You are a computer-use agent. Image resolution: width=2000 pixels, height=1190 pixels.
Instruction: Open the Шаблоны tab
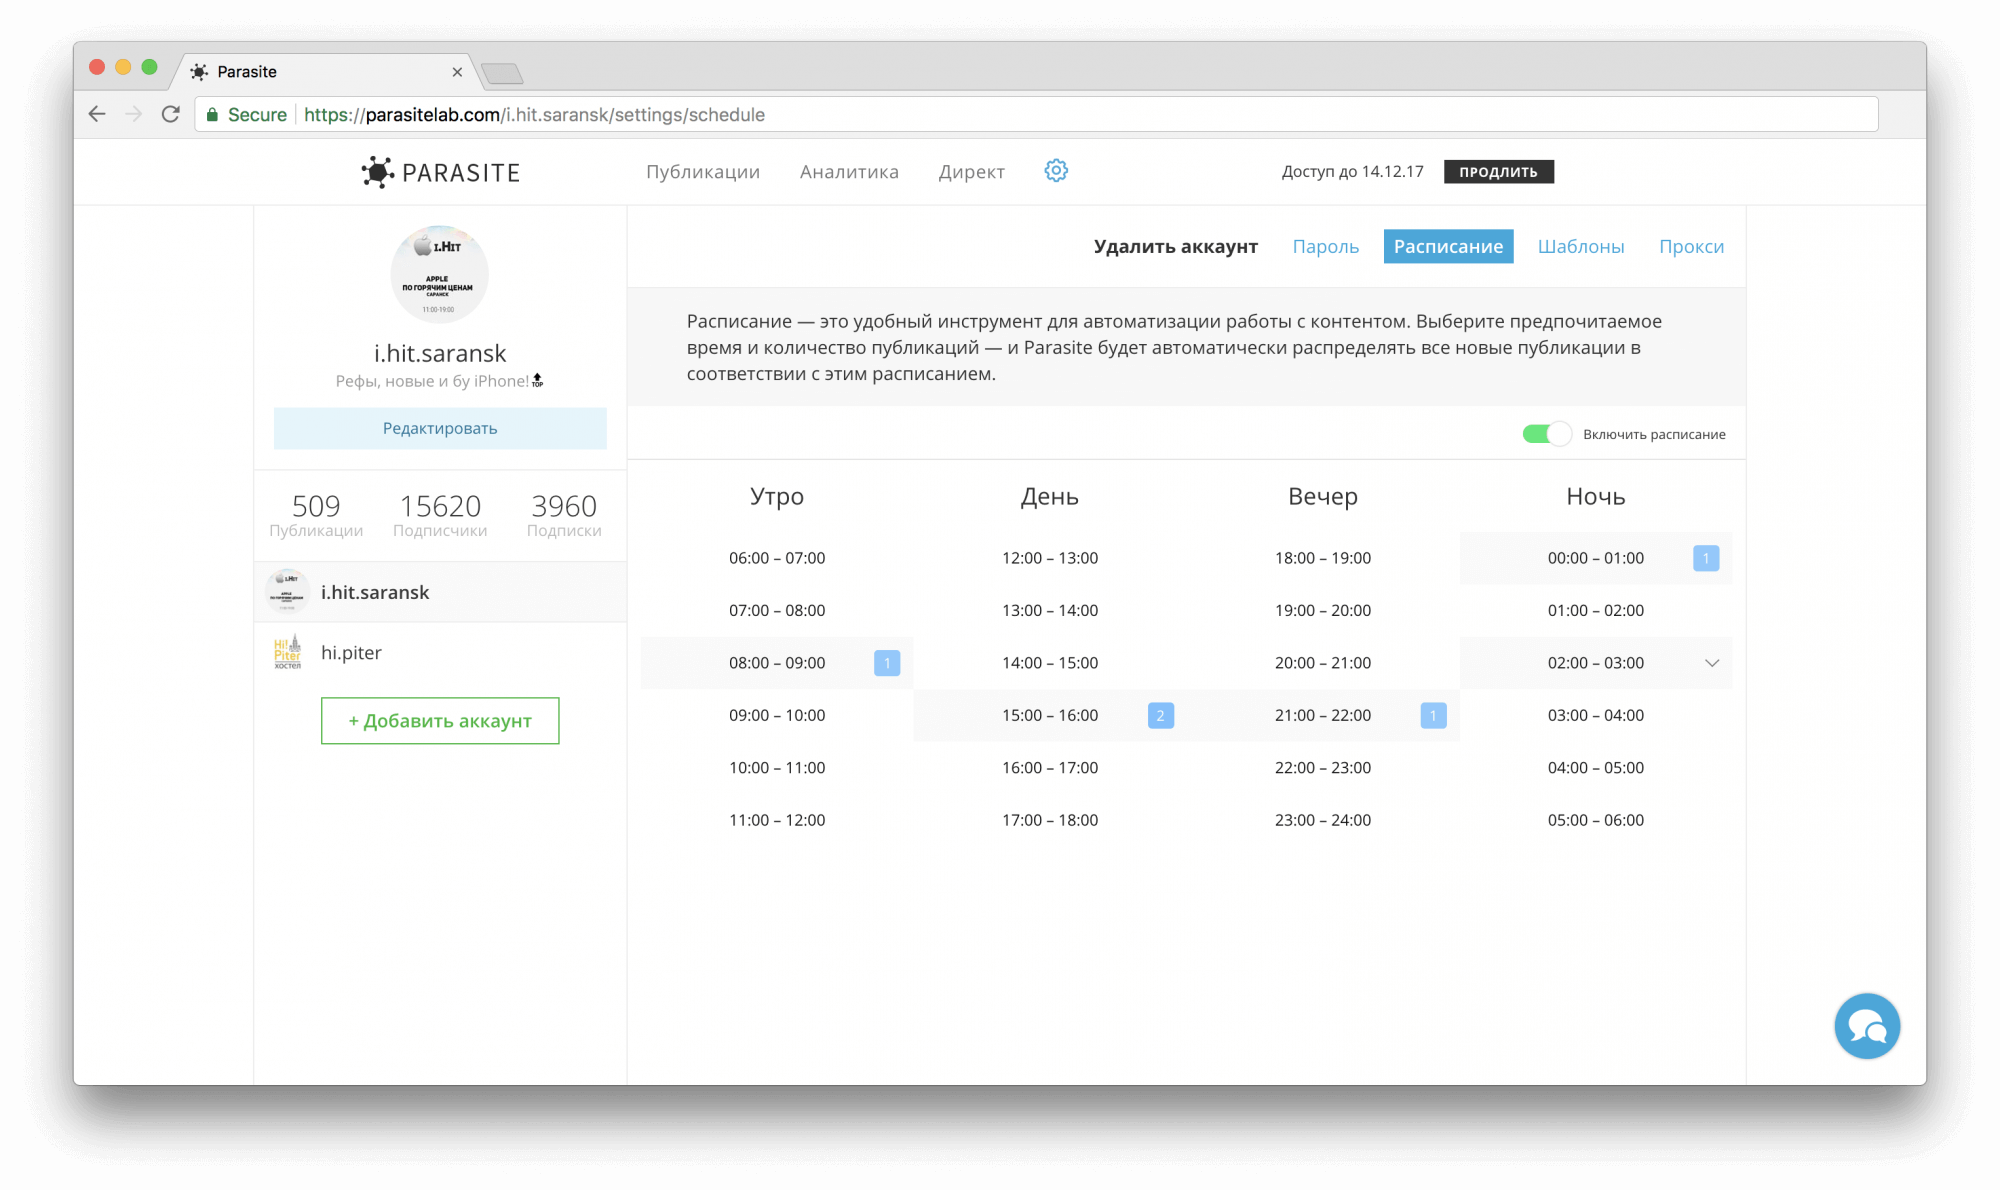tap(1580, 247)
